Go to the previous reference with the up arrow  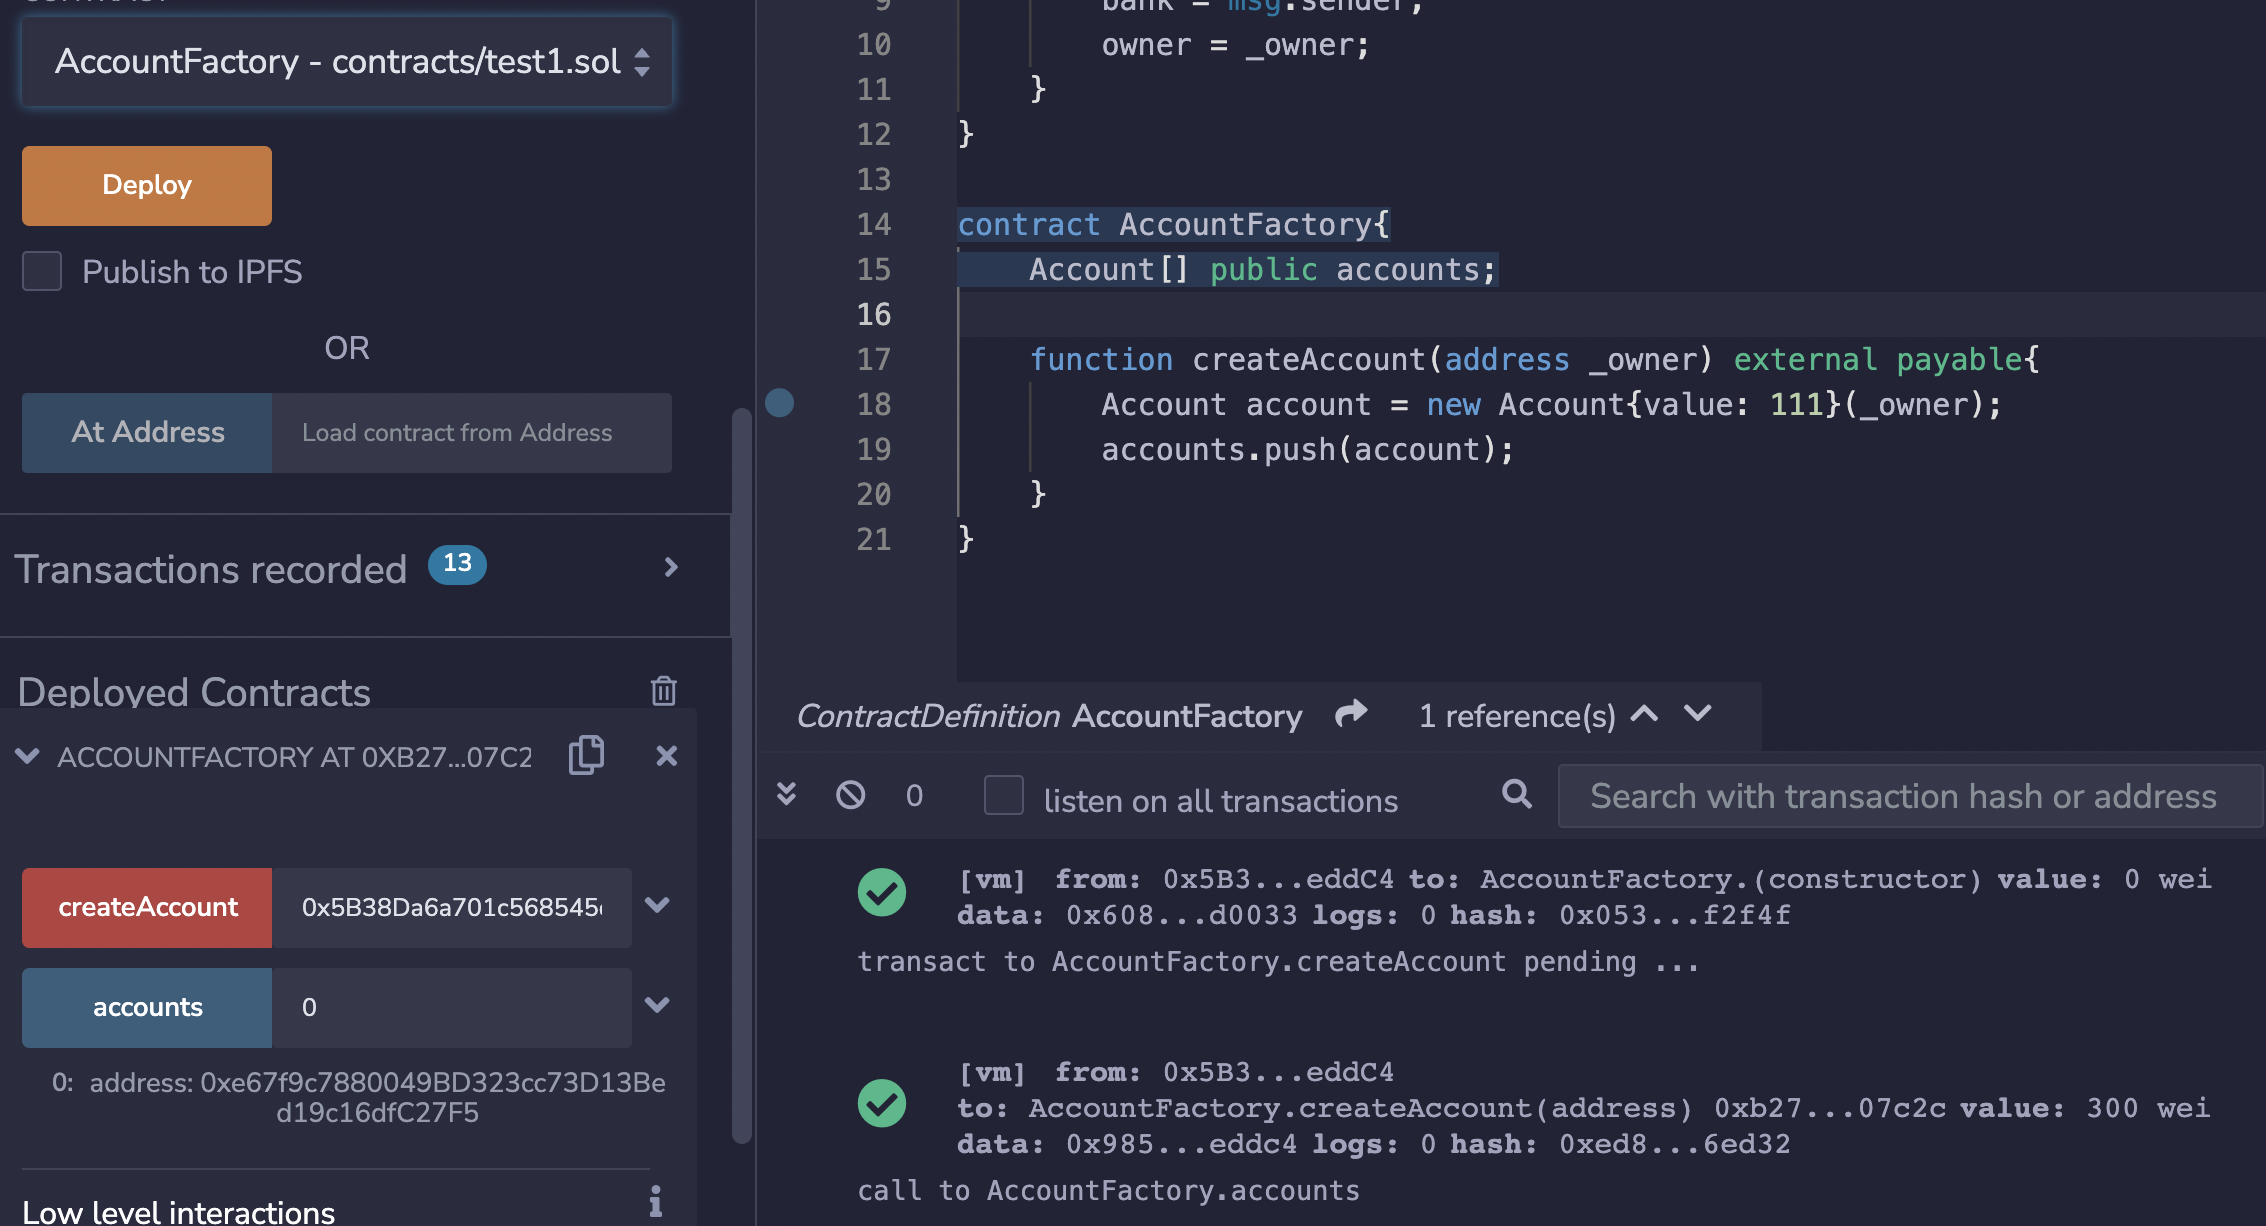(1644, 714)
